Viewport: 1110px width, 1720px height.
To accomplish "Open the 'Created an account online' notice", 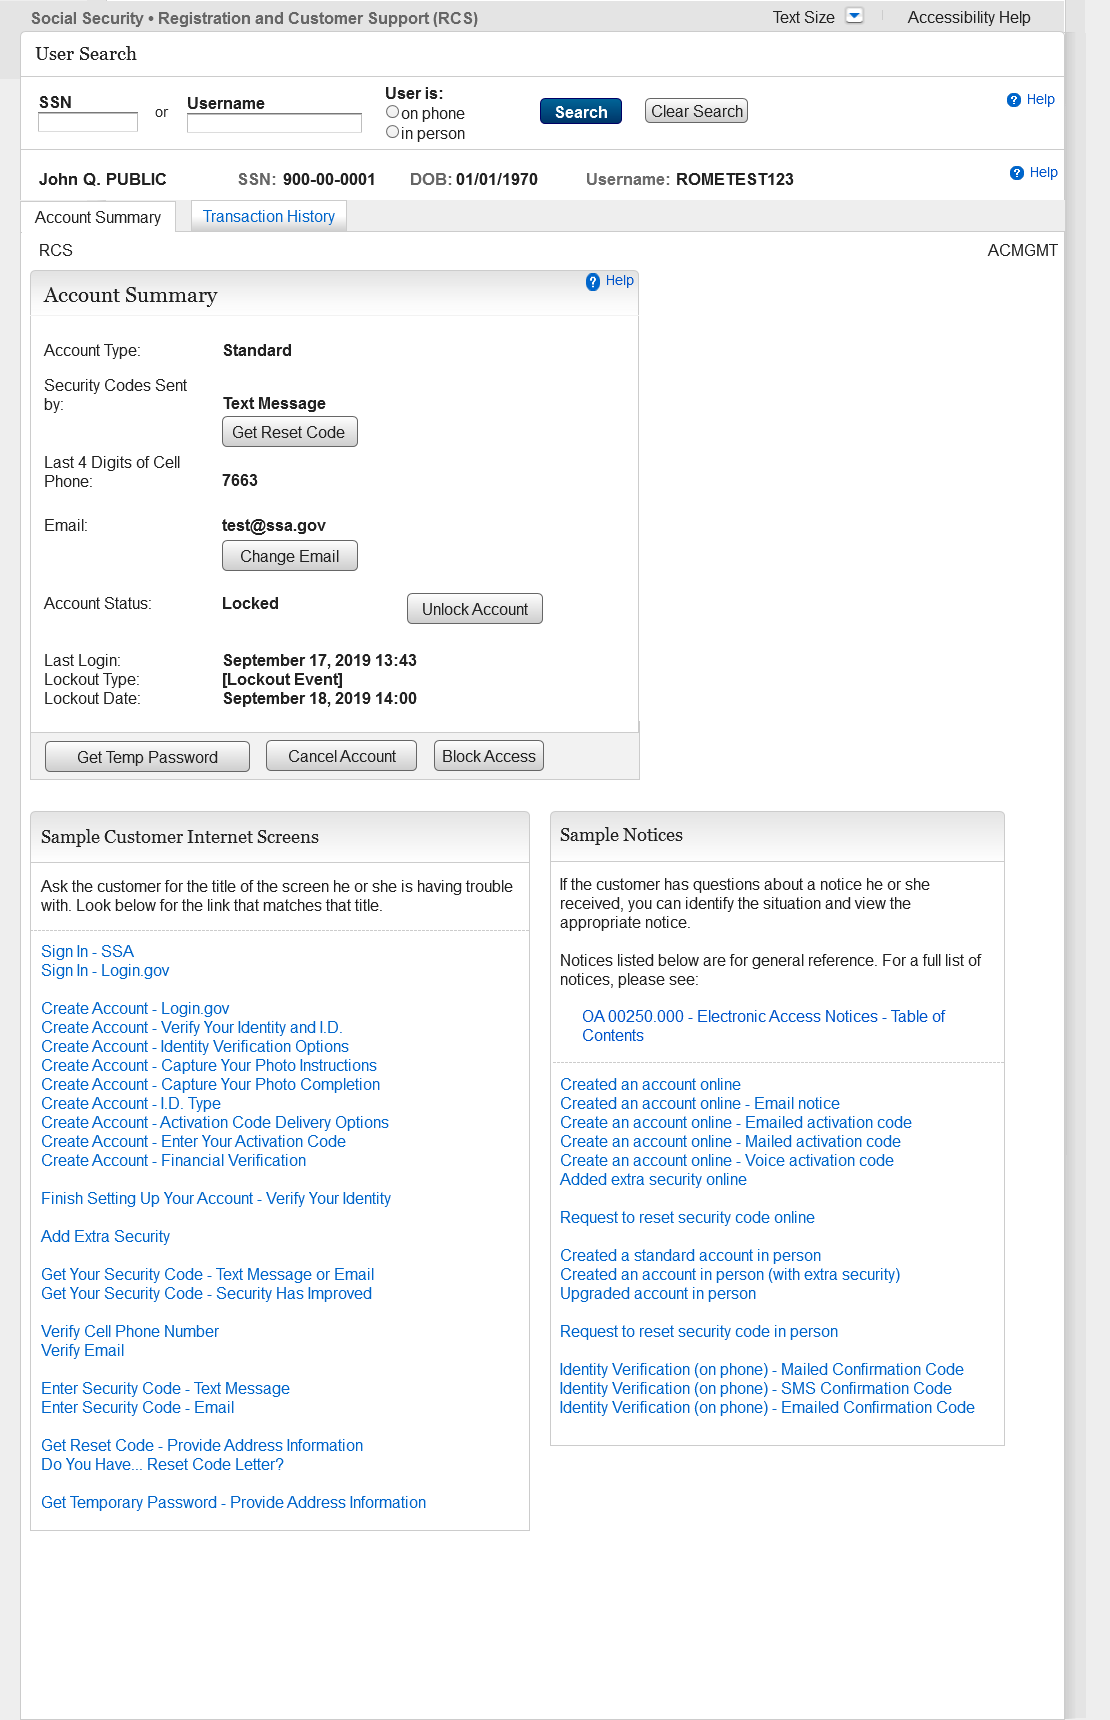I will click(x=651, y=1084).
